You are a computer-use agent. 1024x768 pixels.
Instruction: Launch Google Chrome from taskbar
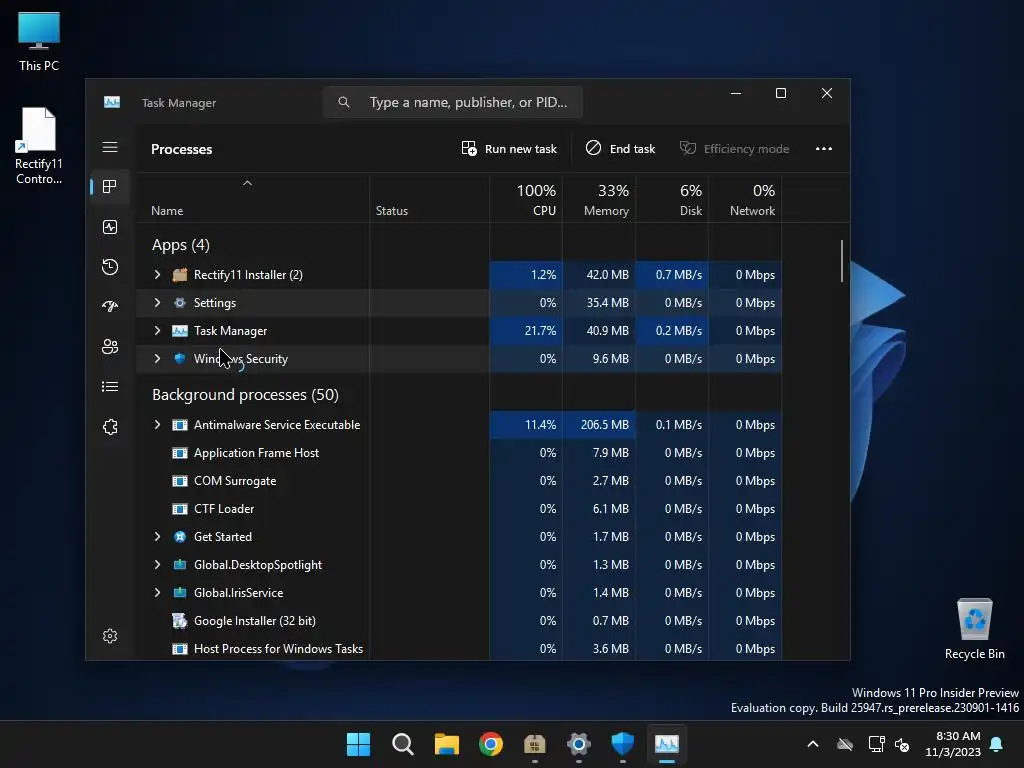490,744
